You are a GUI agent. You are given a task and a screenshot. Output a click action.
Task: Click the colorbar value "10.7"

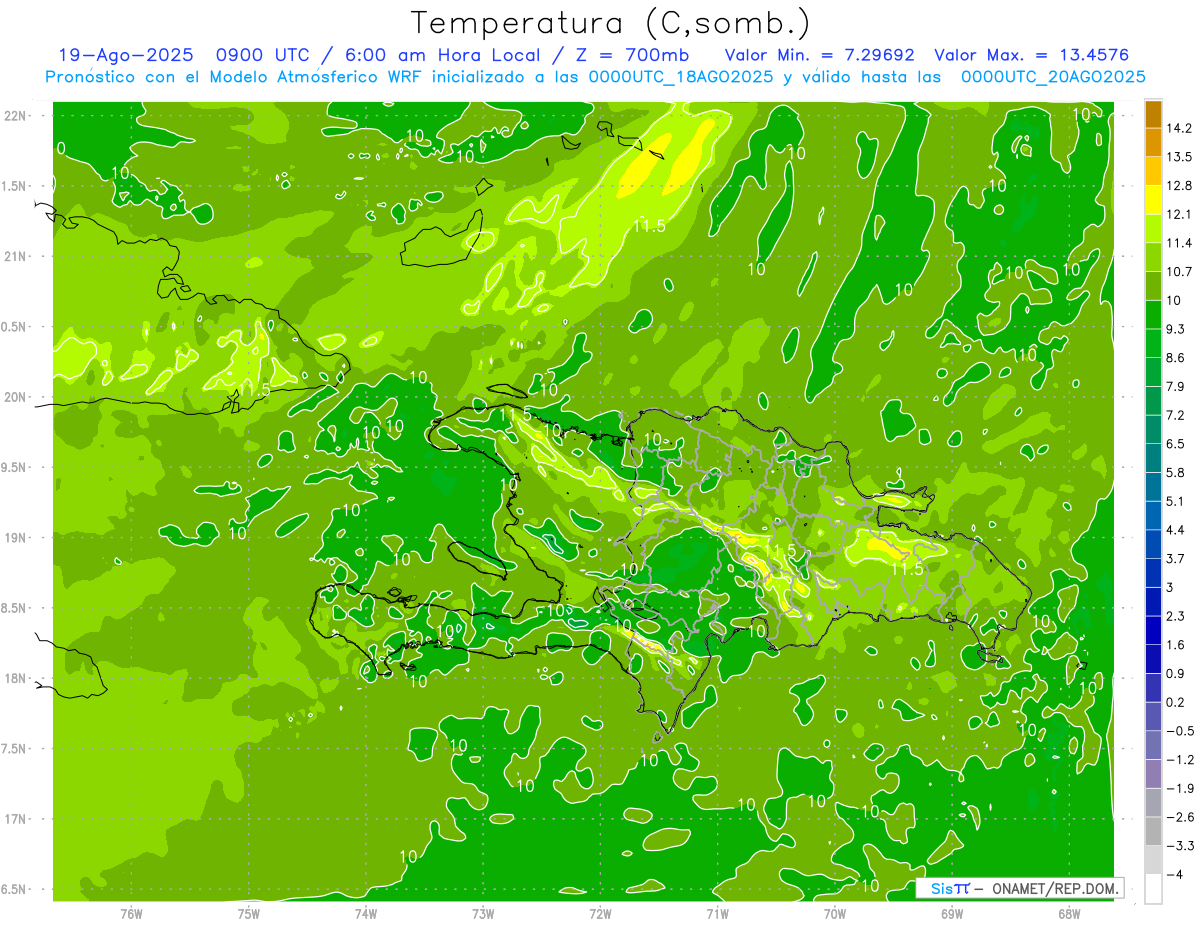1180,272
